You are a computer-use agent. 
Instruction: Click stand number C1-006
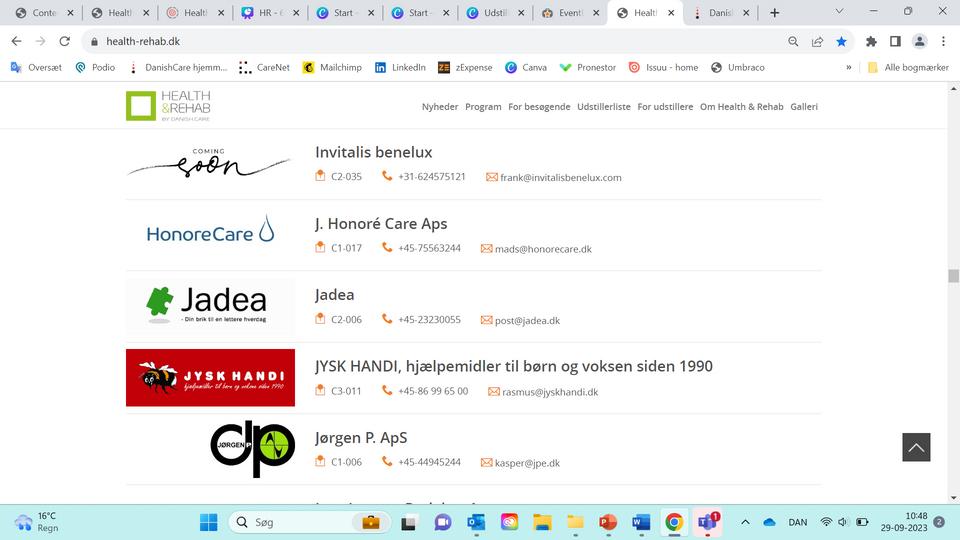click(347, 462)
